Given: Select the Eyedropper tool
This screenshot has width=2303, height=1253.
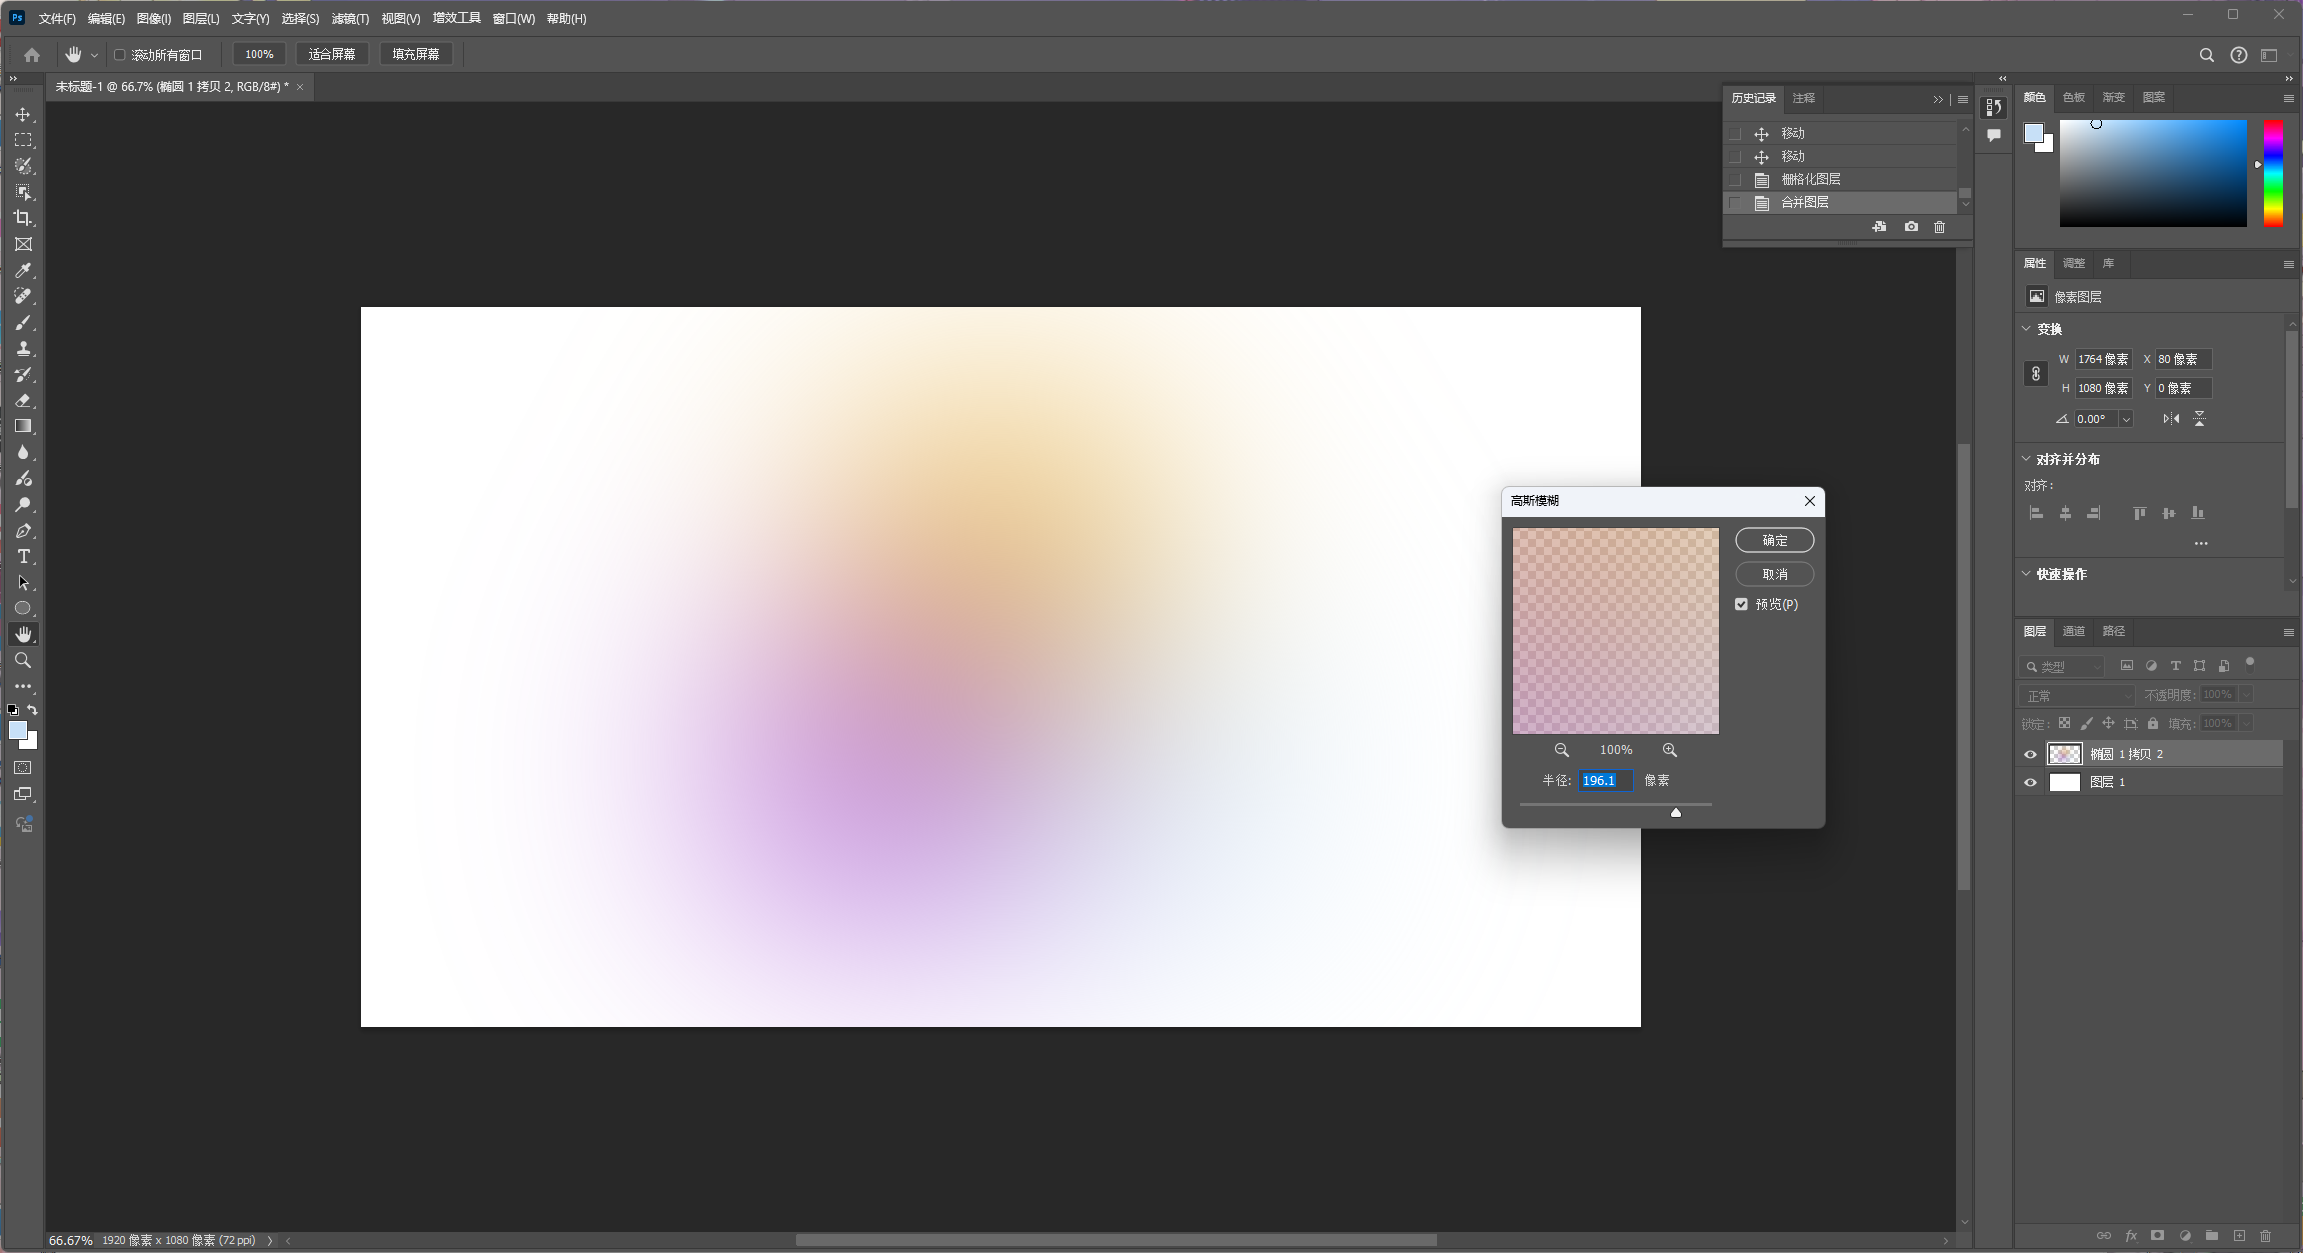Looking at the screenshot, I should tap(23, 270).
